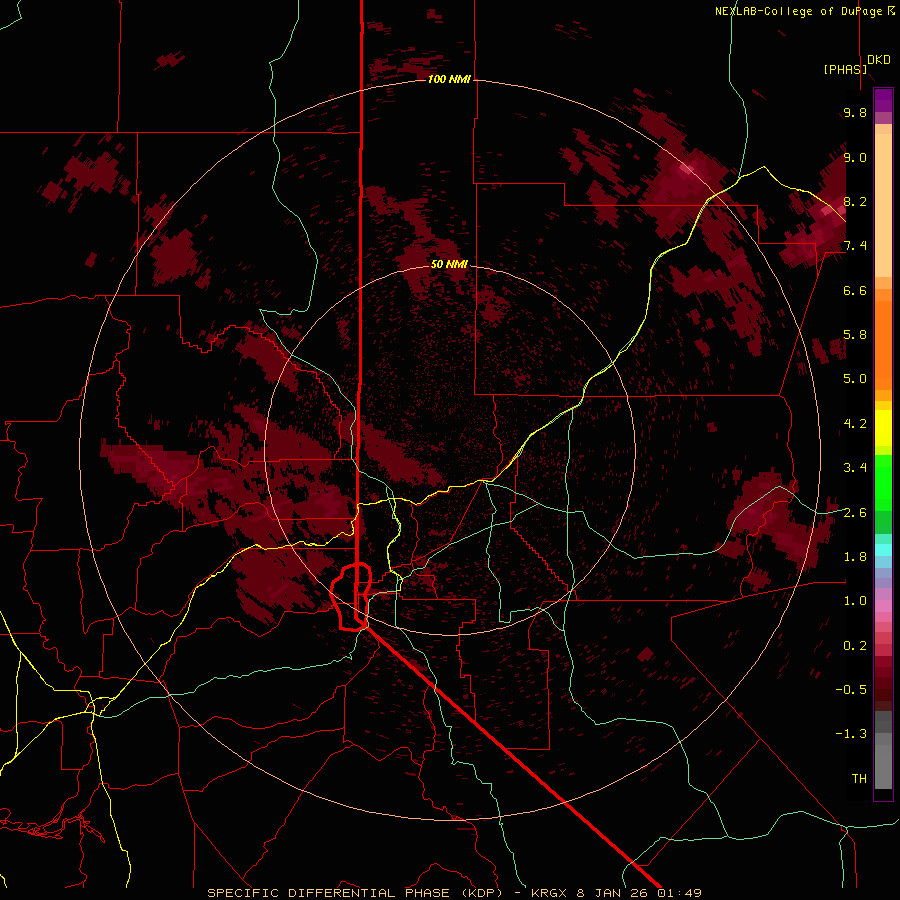
Task: Click the 7.4 value on color scale
Action: coord(855,246)
